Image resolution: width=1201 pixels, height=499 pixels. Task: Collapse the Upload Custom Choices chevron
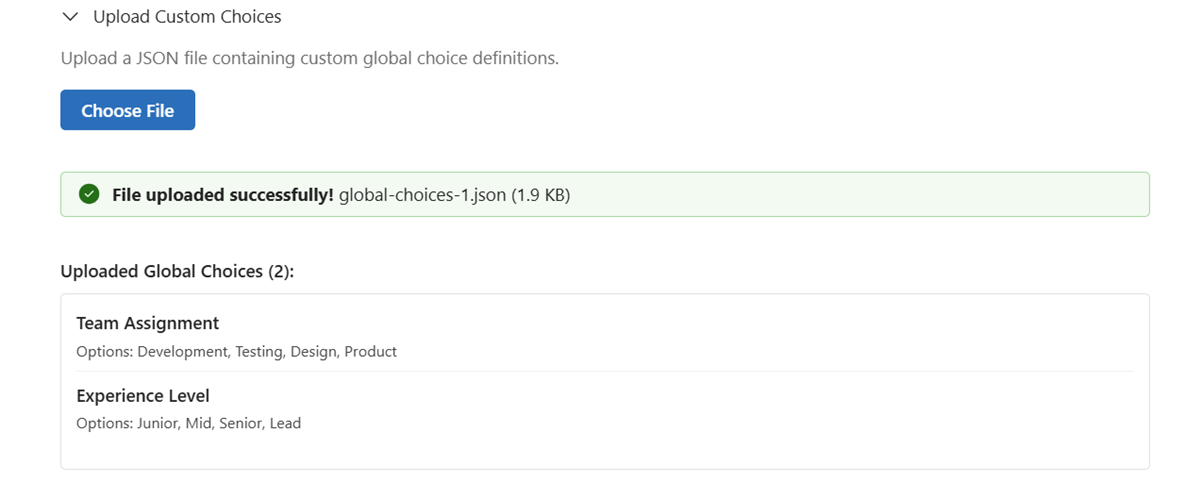pyautogui.click(x=69, y=17)
